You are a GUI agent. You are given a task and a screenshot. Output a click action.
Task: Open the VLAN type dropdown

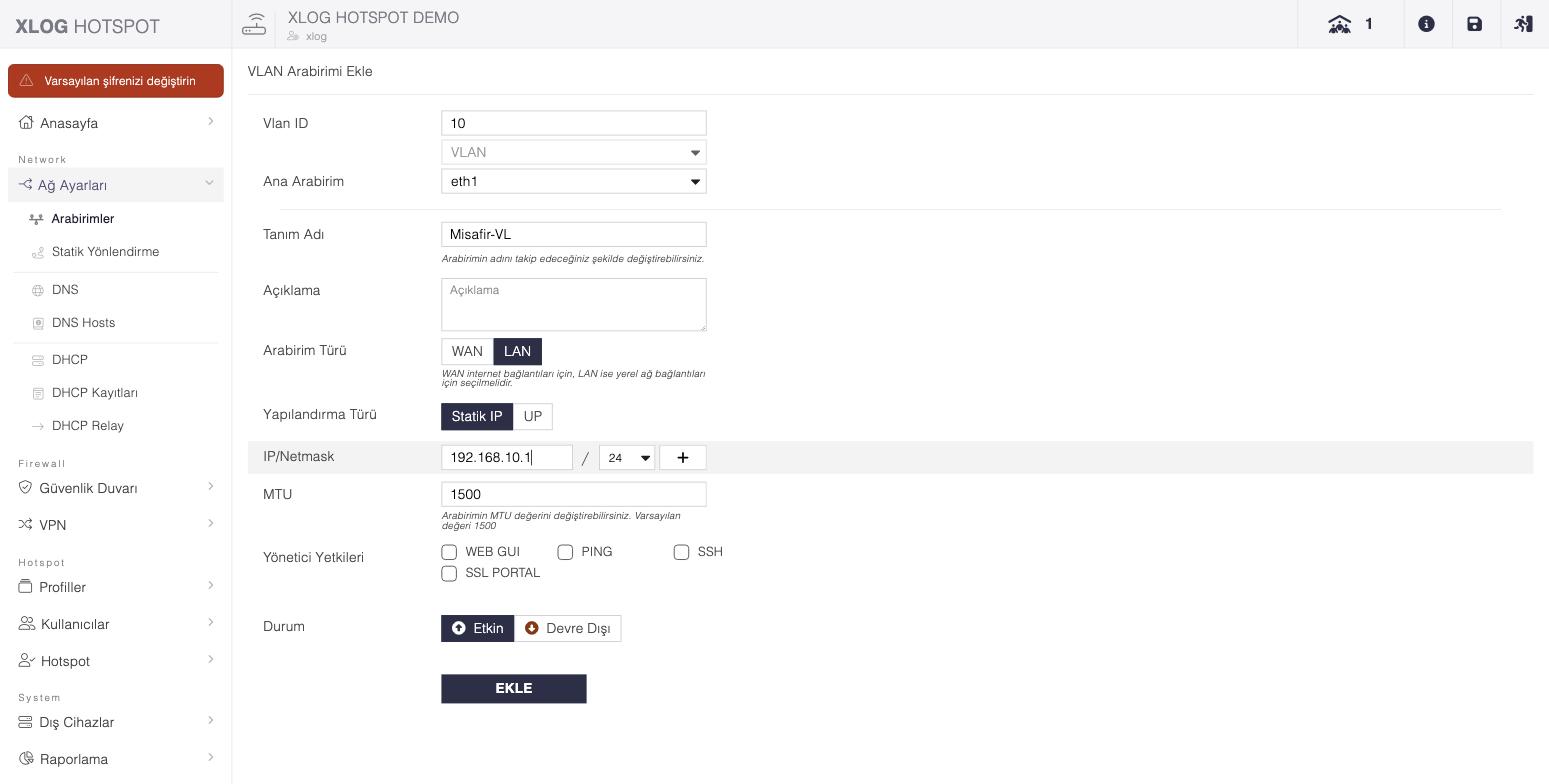(574, 152)
